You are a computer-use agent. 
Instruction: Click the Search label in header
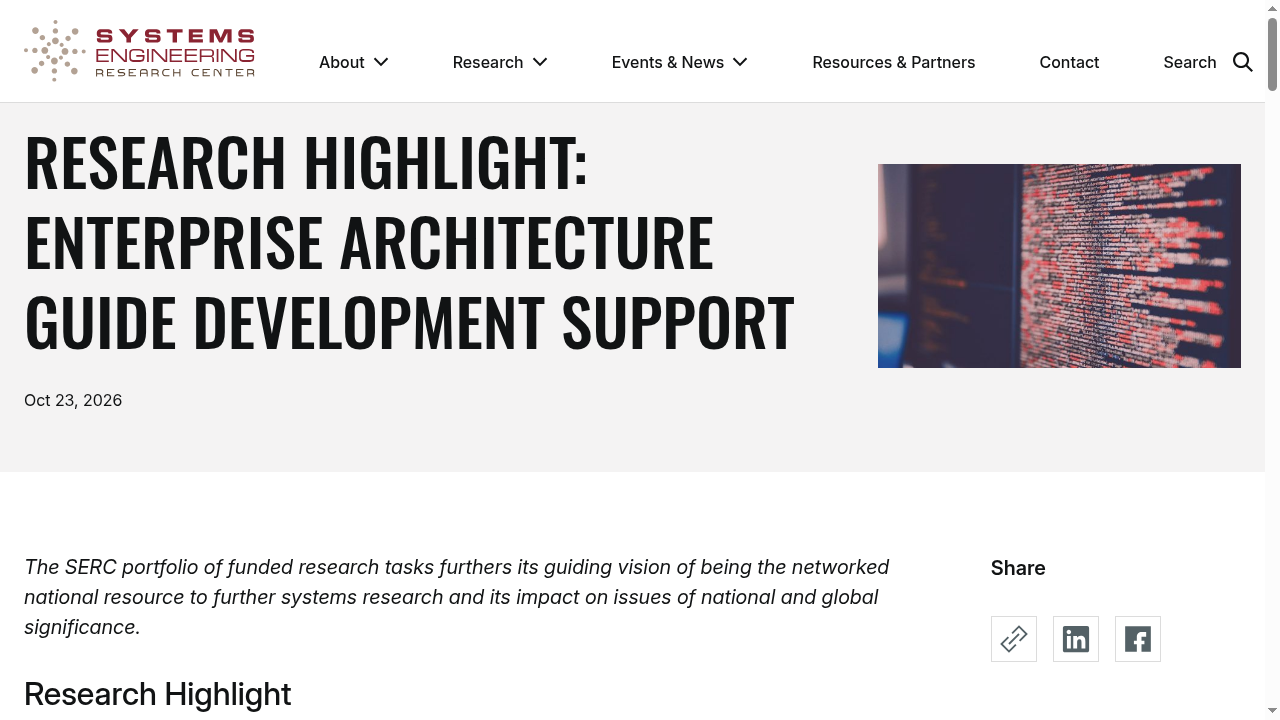tap(1190, 62)
